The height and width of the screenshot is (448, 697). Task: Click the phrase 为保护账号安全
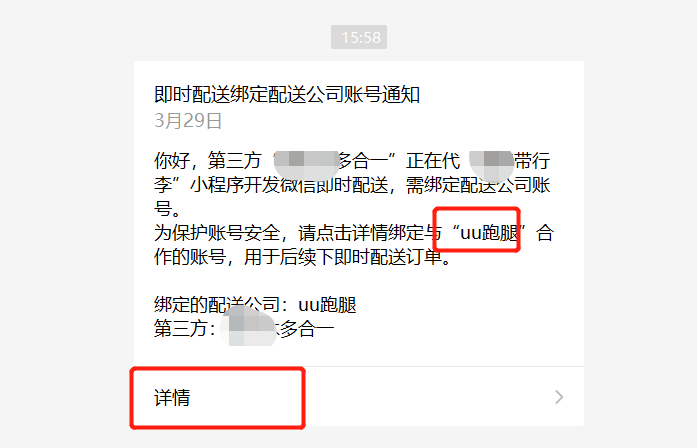[x=217, y=232]
